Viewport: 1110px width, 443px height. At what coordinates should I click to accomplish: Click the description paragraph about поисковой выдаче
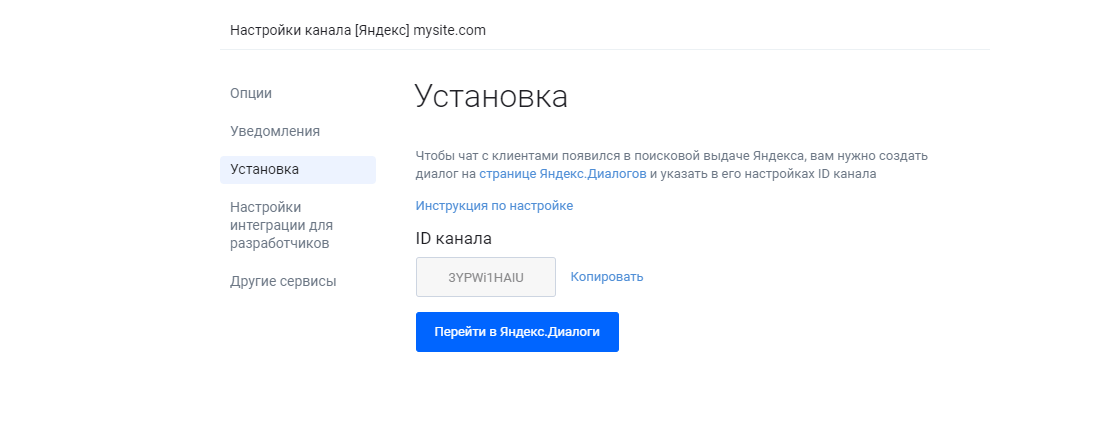[x=671, y=165]
